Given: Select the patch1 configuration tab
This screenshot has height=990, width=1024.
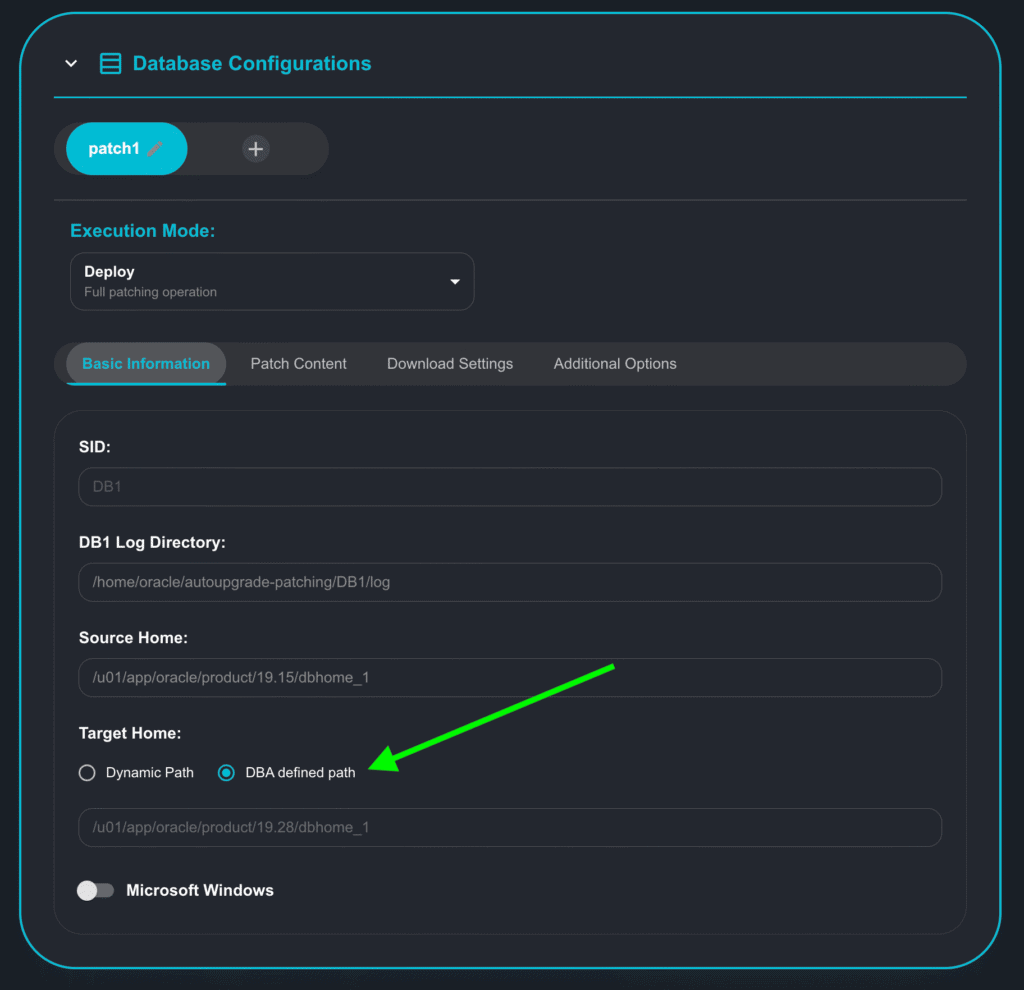Looking at the screenshot, I should [x=113, y=149].
